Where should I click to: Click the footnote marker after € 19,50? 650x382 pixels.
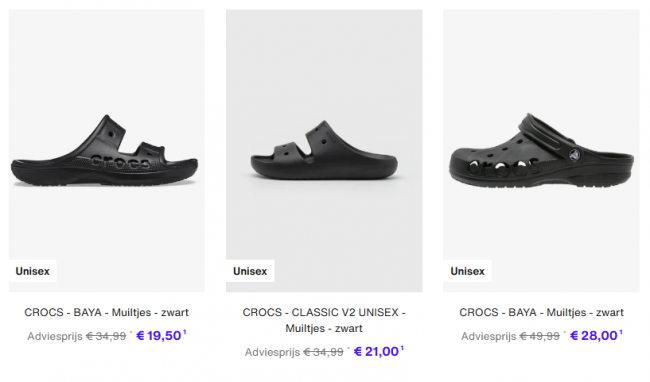pos(185,332)
